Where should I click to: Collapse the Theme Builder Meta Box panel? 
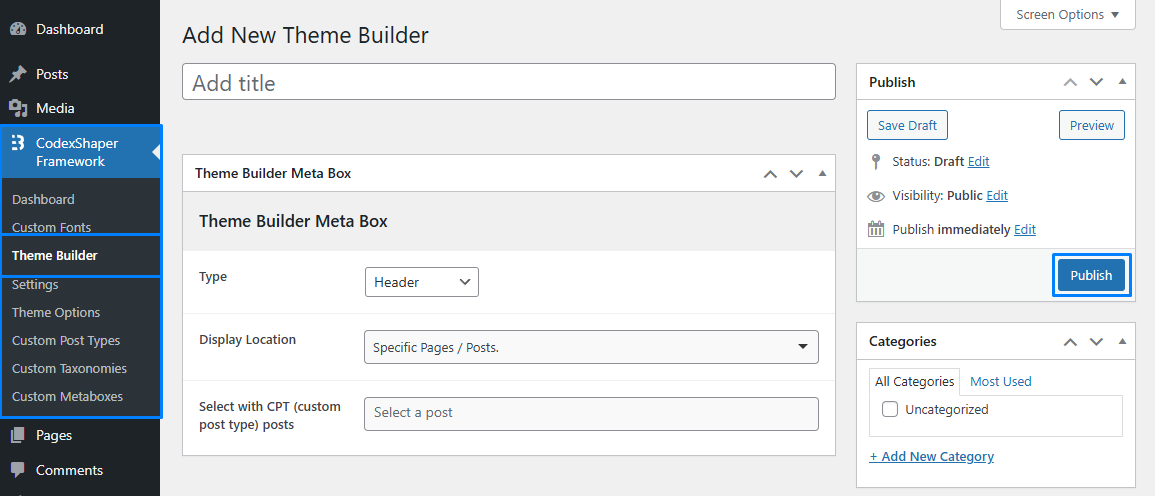pyautogui.click(x=823, y=174)
